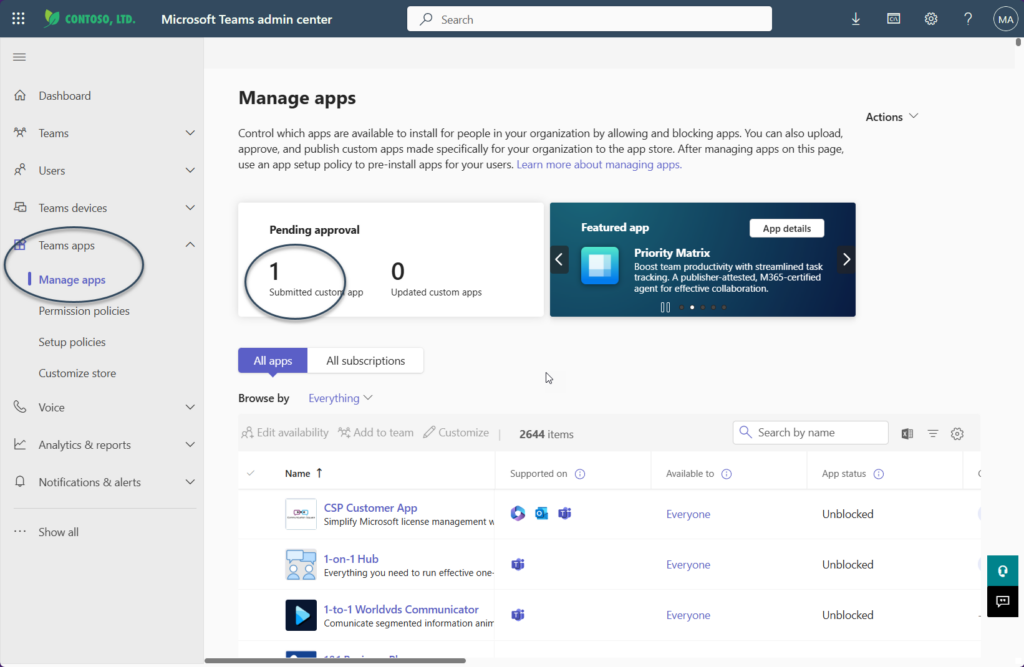Toggle the select-all checkmark in the table header
1024x667 pixels.
pyautogui.click(x=251, y=473)
